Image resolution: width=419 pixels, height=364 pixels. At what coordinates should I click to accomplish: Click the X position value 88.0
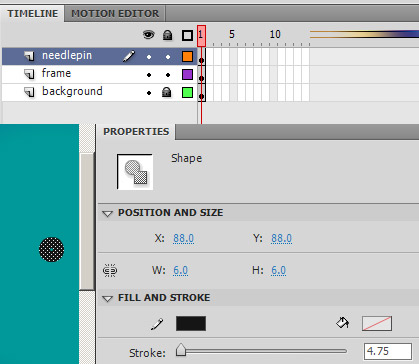[184, 238]
